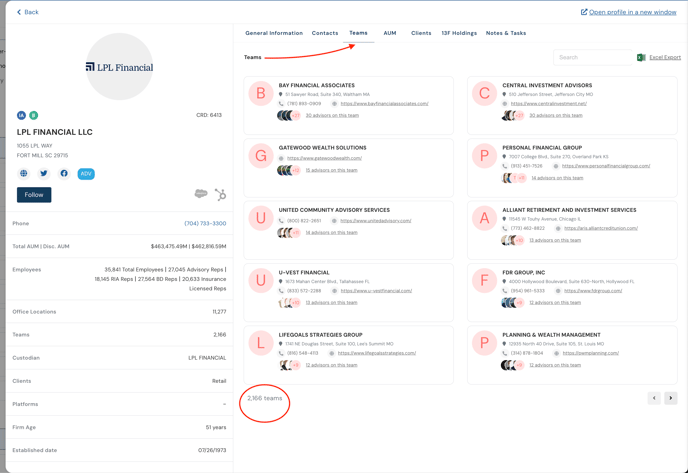Open Bay Financial Associates team avatar B
Screen dimensions: 688x473
coord(261,93)
